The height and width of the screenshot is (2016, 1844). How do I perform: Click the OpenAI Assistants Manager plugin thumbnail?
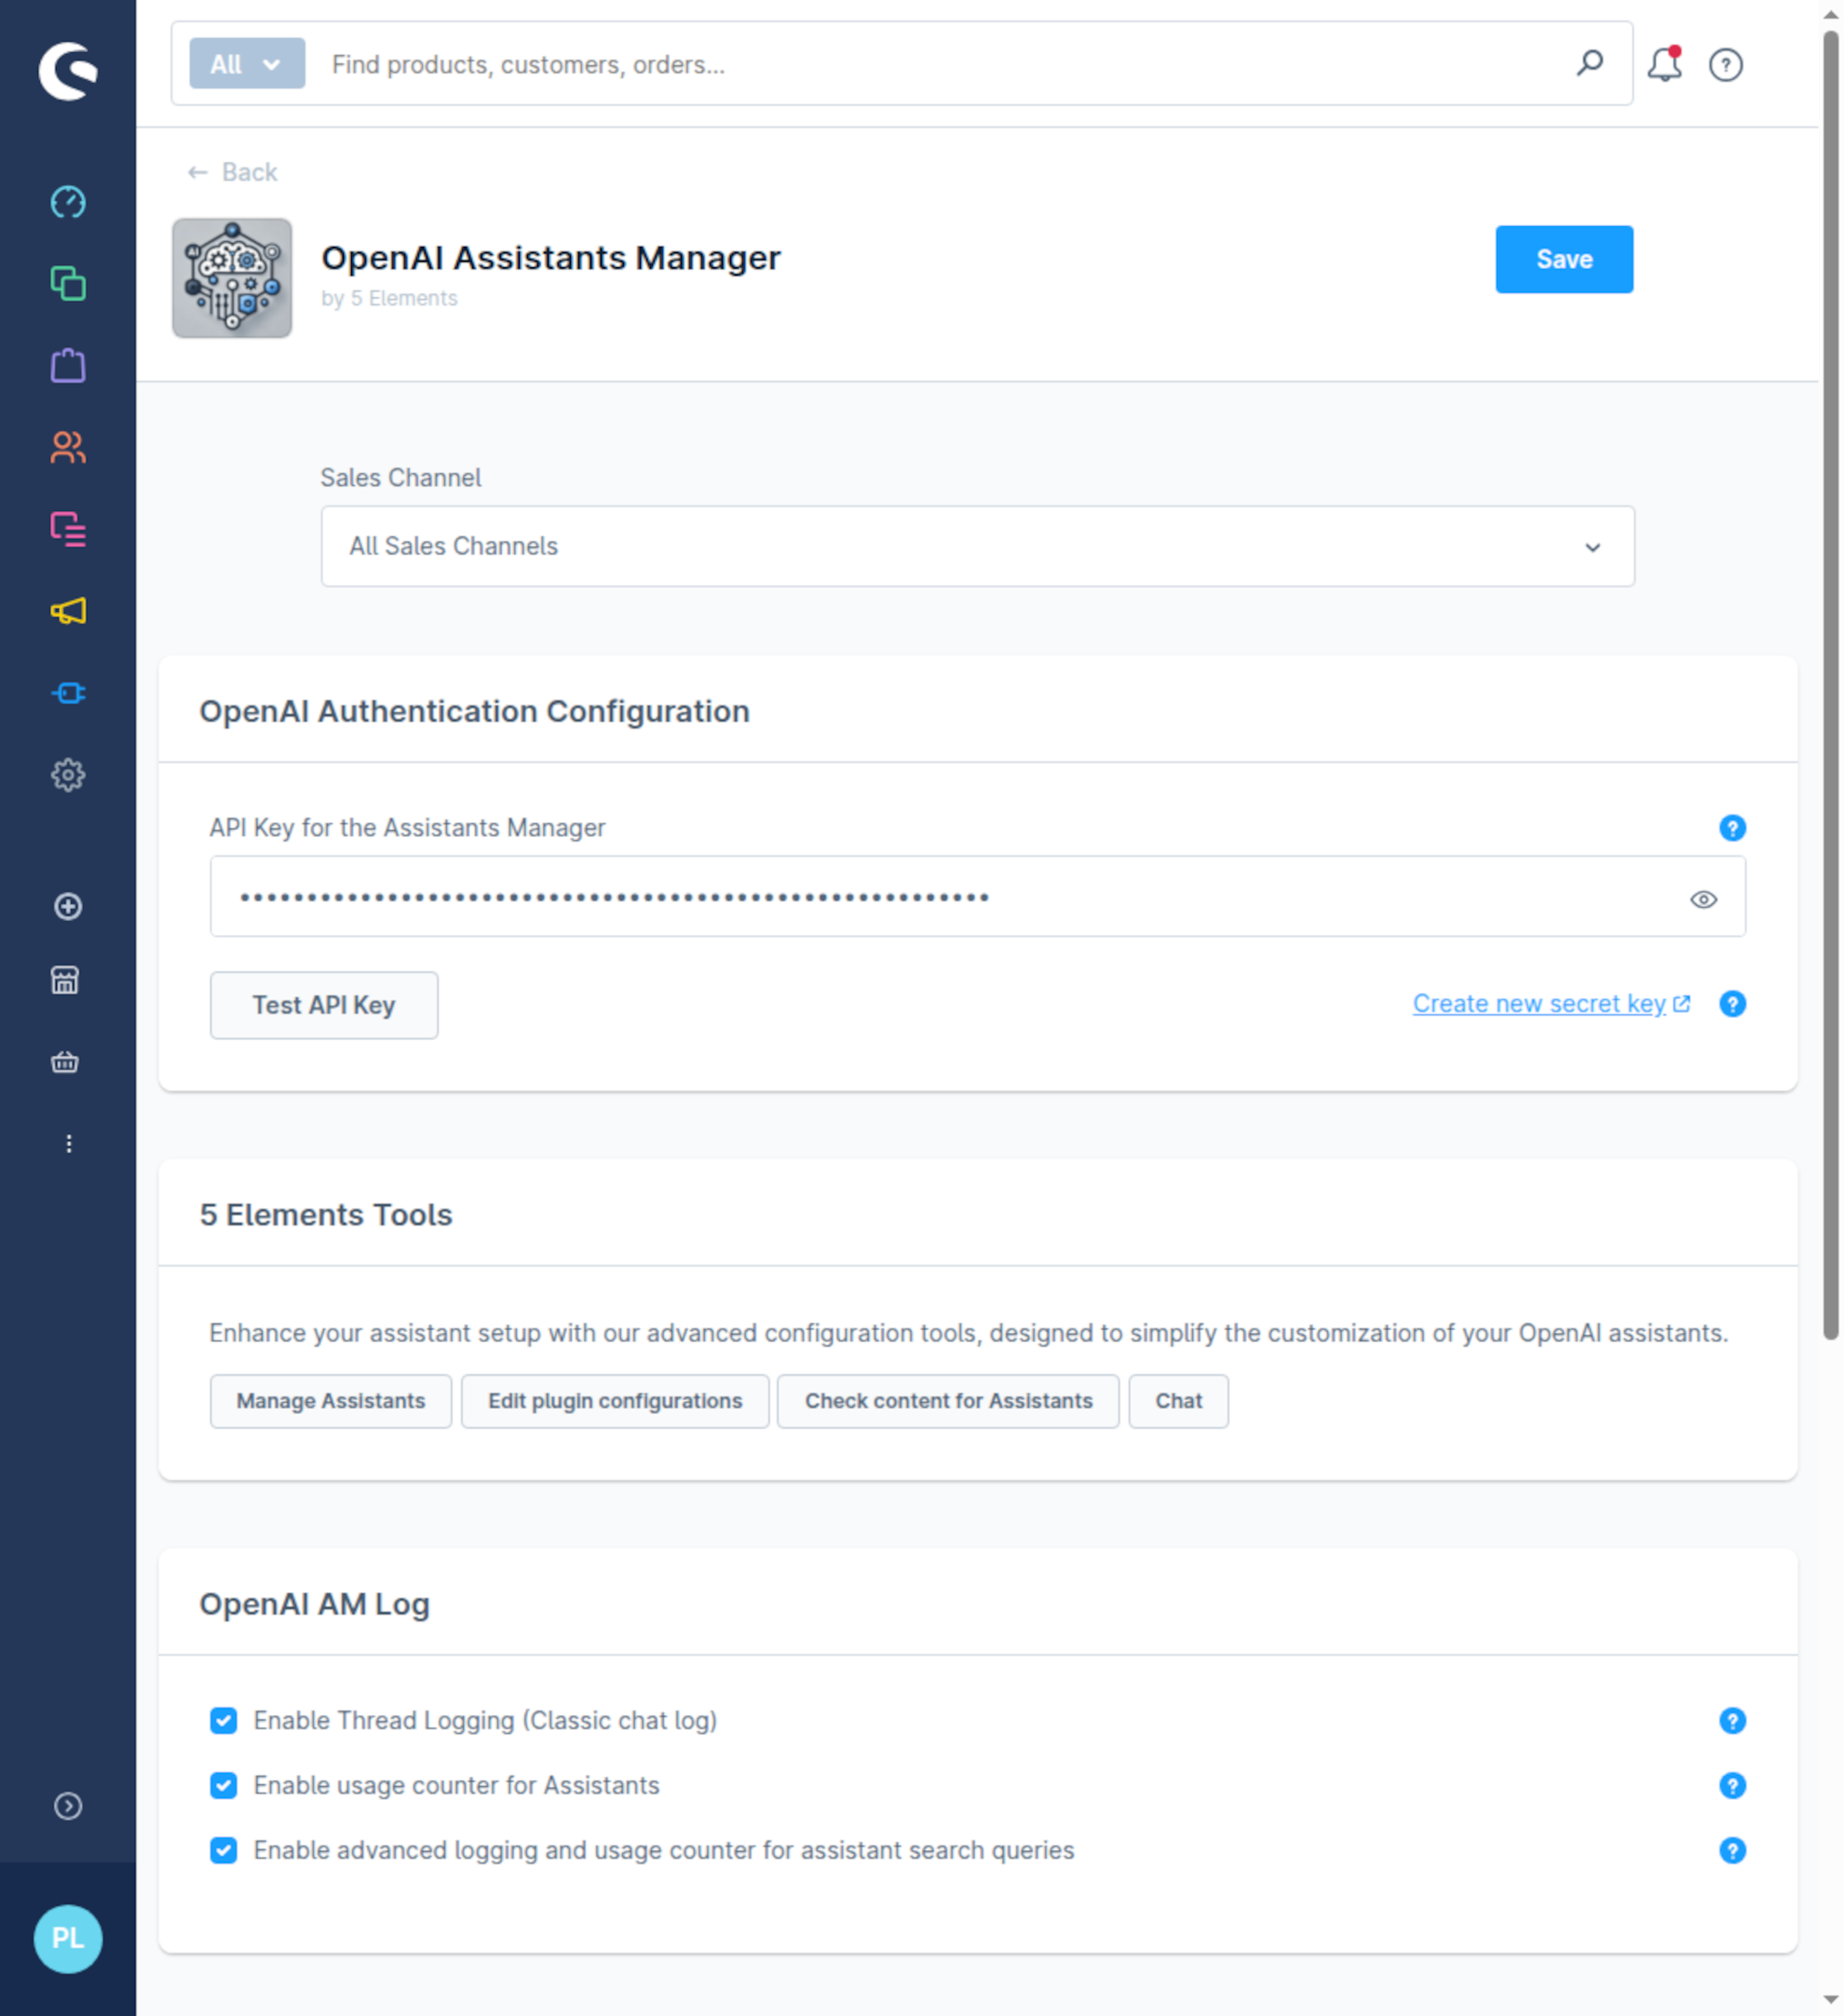[x=232, y=278]
